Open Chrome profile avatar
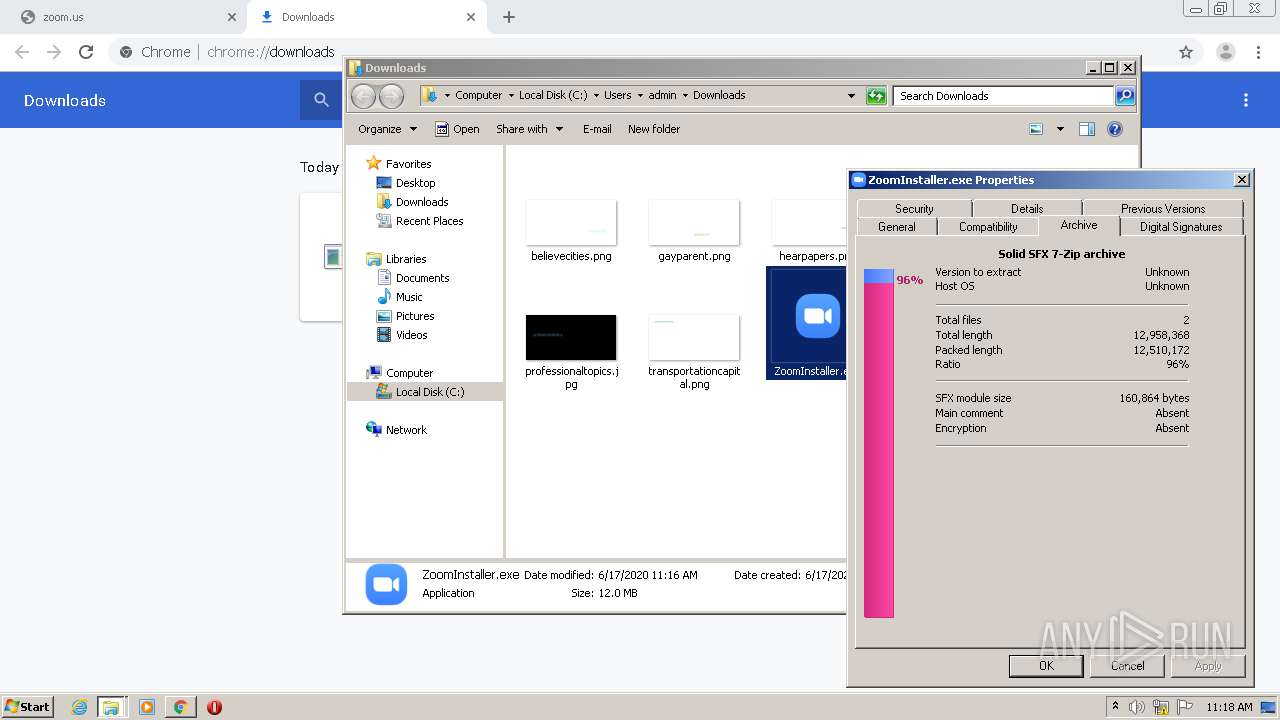The width and height of the screenshot is (1280, 720). tap(1225, 52)
